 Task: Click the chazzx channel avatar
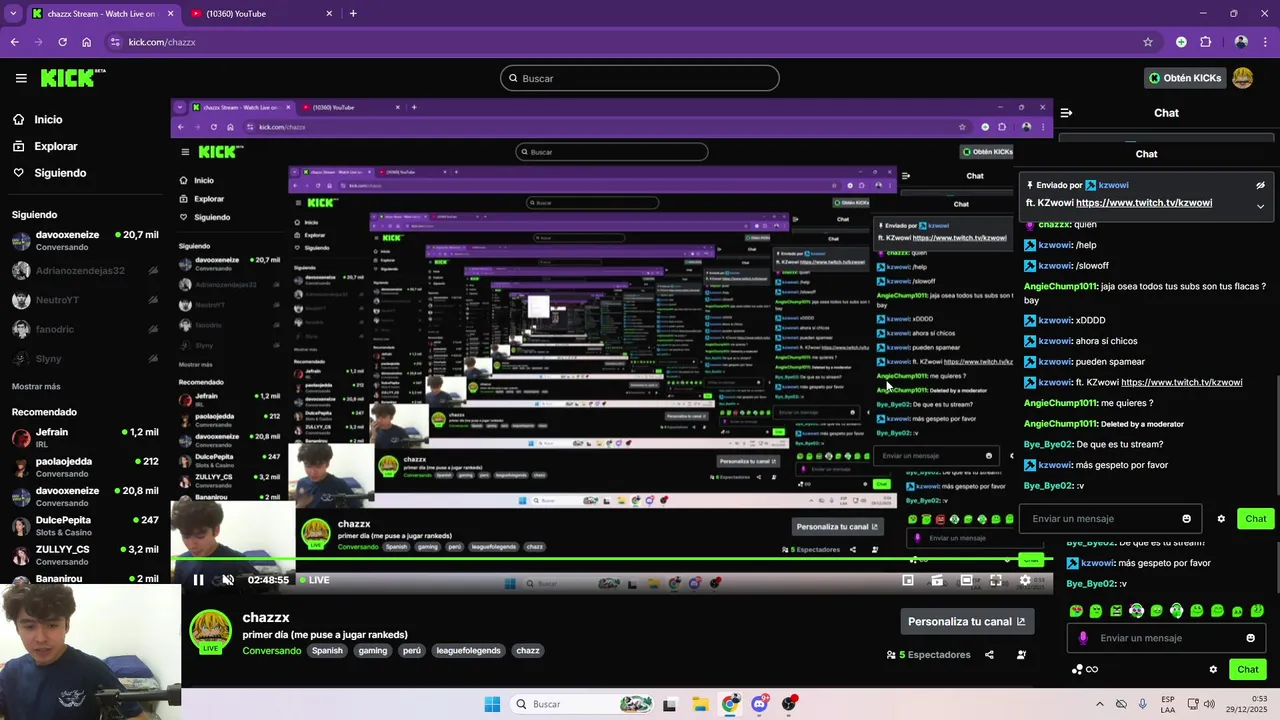(210, 630)
